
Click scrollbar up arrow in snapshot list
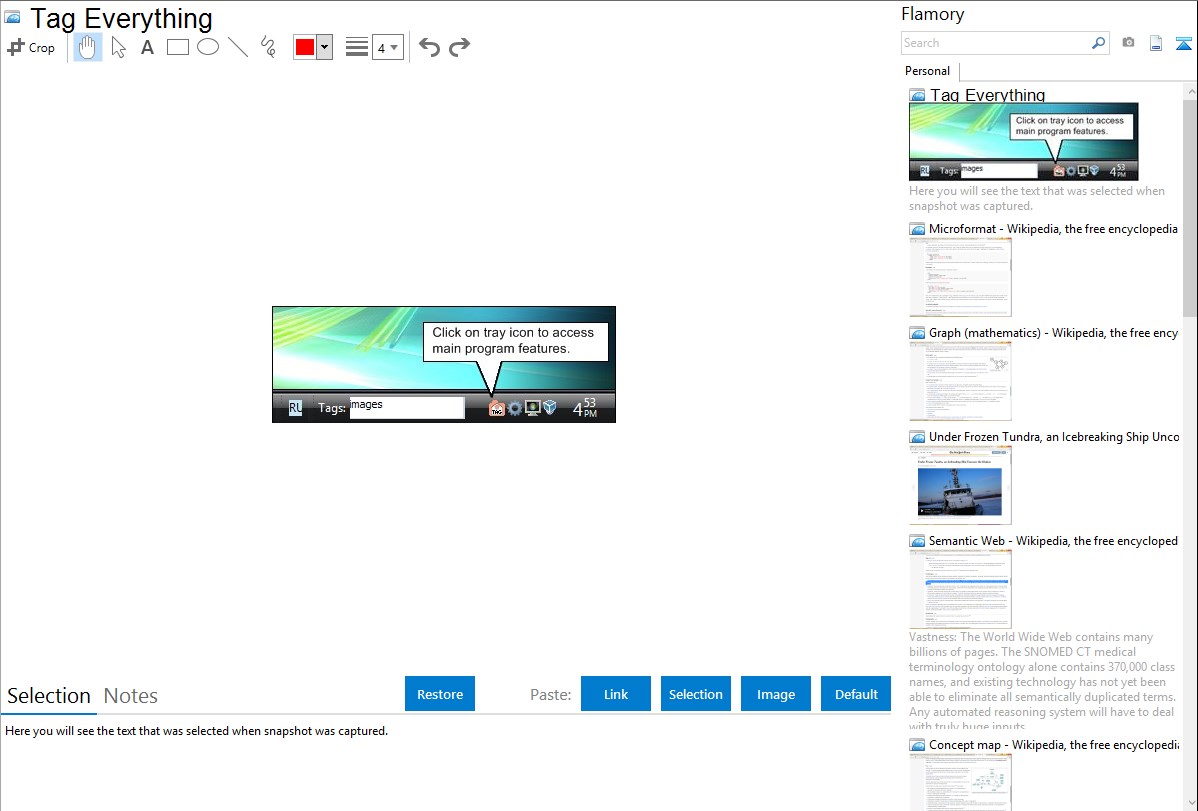click(1190, 92)
